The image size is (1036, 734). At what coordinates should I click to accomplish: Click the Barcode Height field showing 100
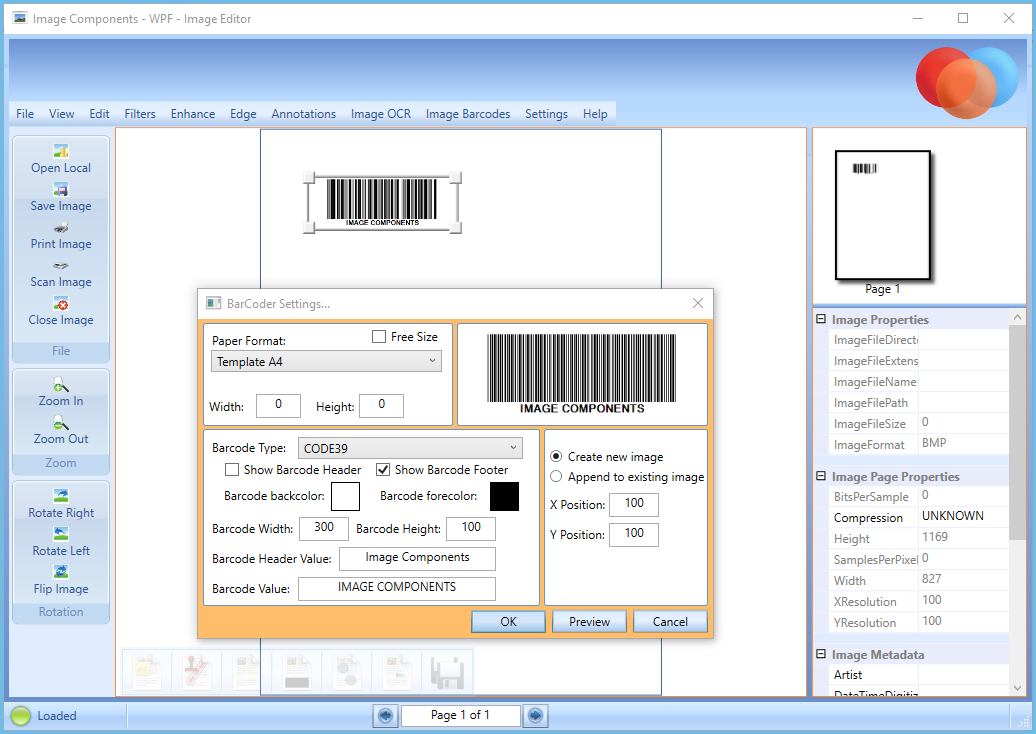point(470,529)
